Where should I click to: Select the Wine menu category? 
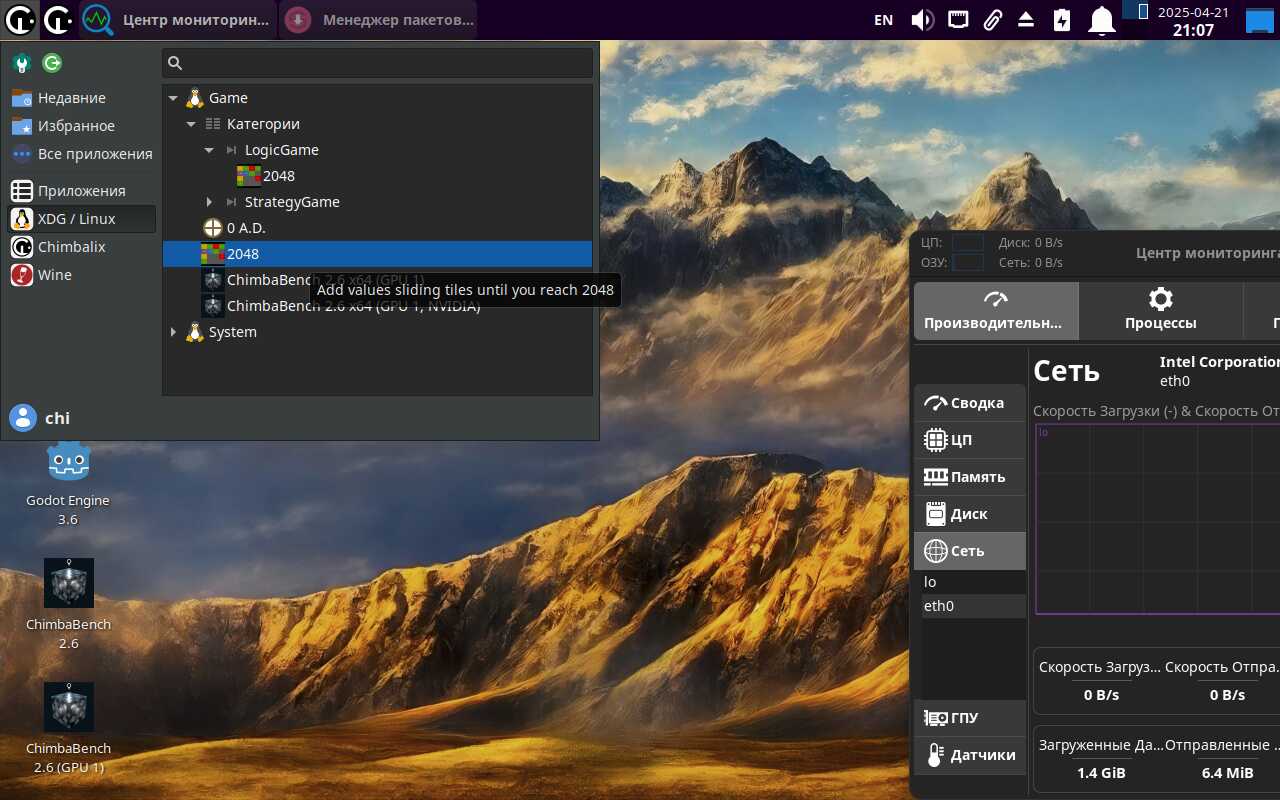coord(82,275)
